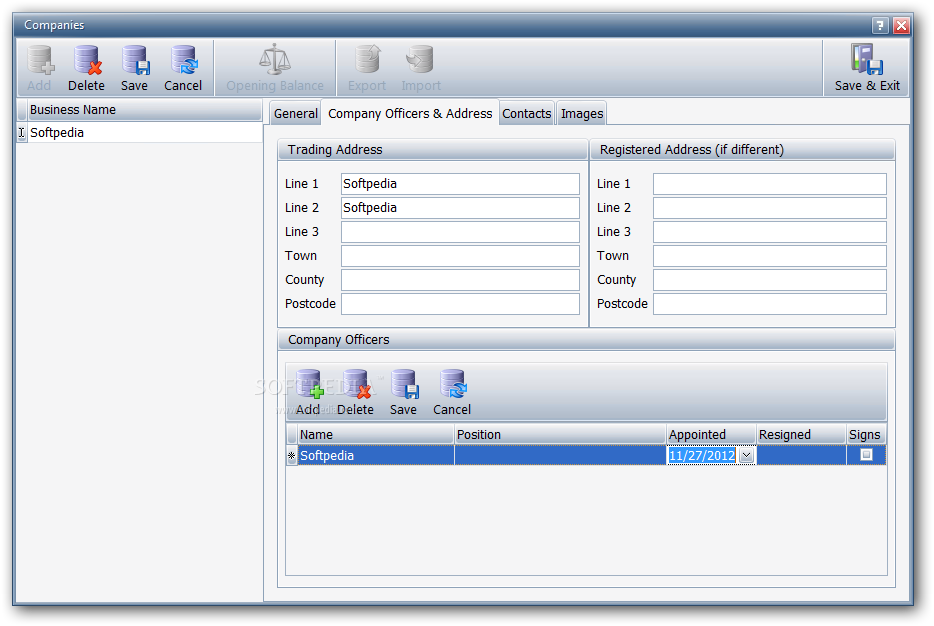Click the Appointed date 11/27/2012
934x626 pixels.
tap(702, 456)
